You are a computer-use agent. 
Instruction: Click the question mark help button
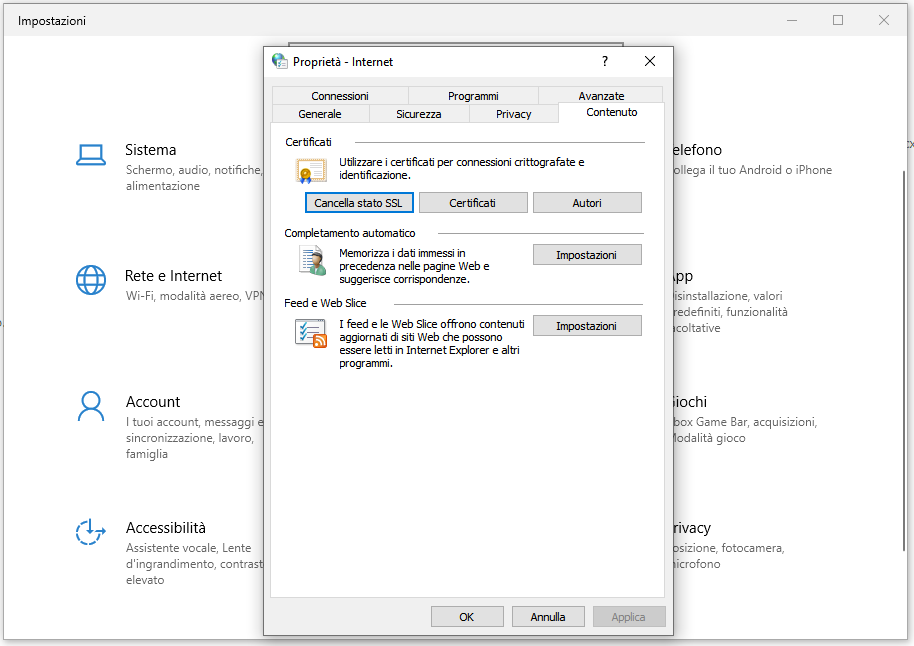tap(604, 61)
